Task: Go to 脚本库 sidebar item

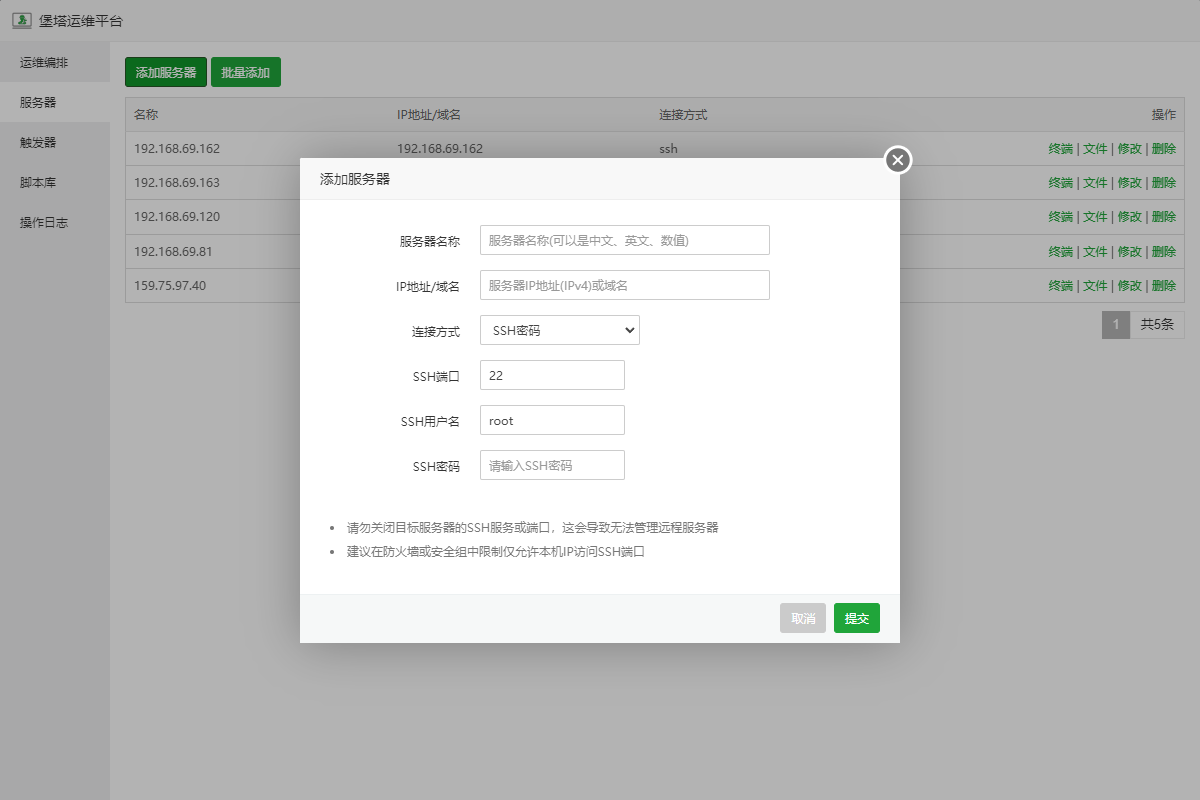Action: 38,182
